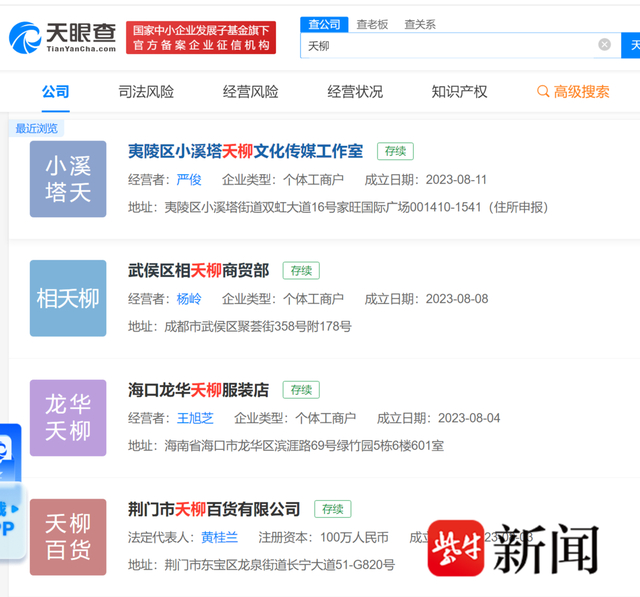The image size is (640, 597).
Task: Click the red official institution banner
Action: tap(201, 38)
